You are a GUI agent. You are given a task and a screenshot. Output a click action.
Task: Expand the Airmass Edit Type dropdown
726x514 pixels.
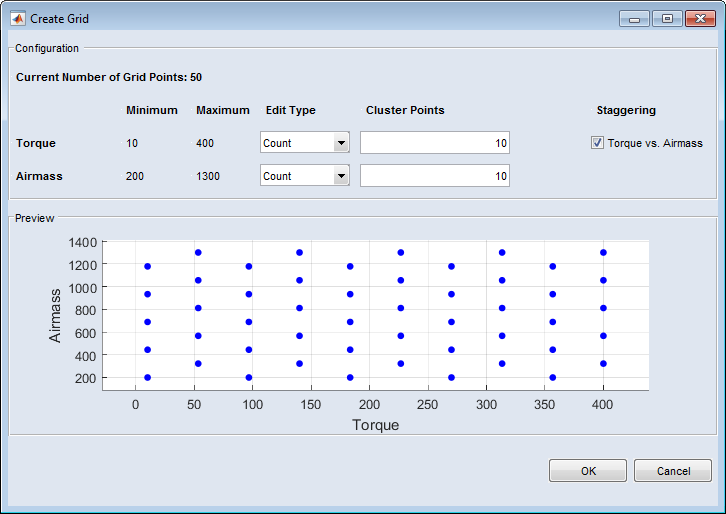[340, 176]
